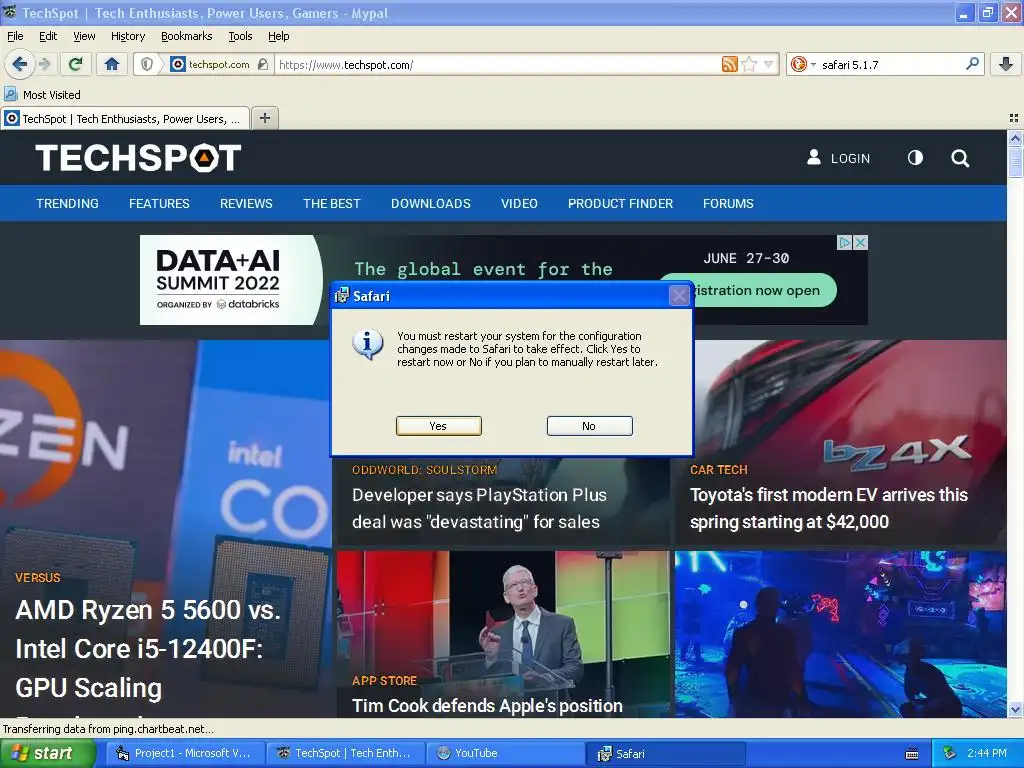Click the shield tracking protection icon
Image resolution: width=1024 pixels, height=768 pixels.
tap(147, 64)
